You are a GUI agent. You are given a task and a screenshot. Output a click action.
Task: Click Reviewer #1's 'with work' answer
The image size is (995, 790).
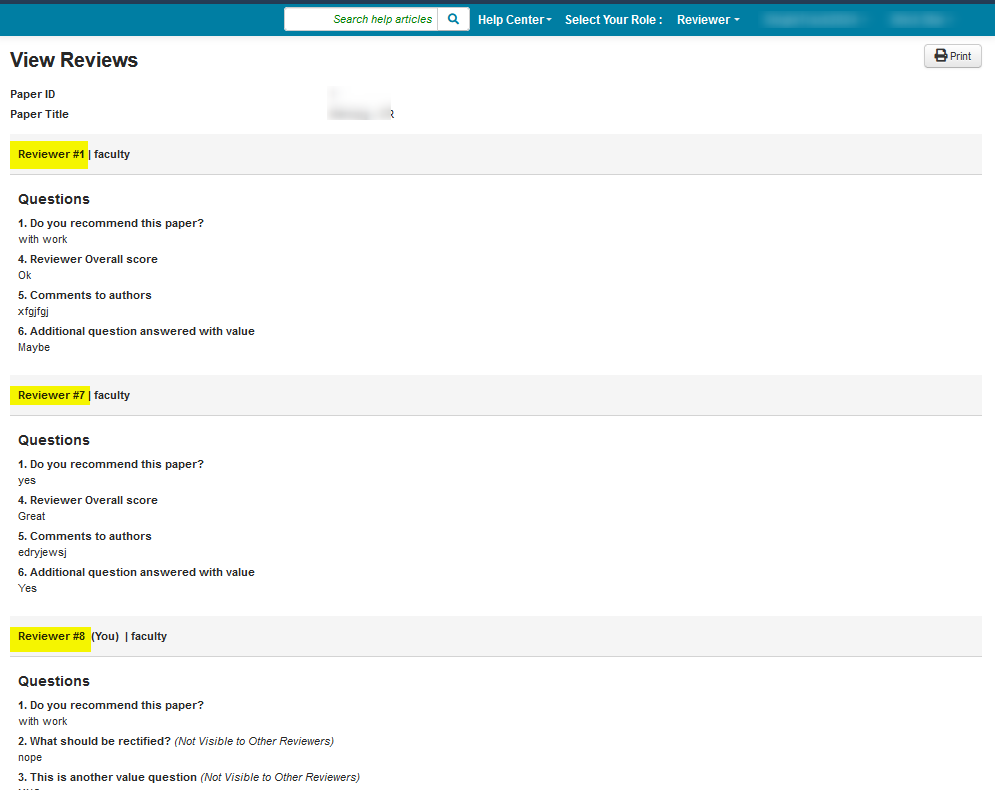click(43, 239)
